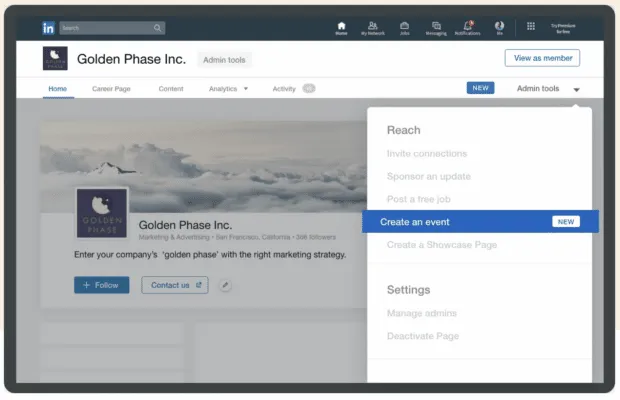Switch to the Career Page tab
This screenshot has height=400, width=620.
pos(111,89)
